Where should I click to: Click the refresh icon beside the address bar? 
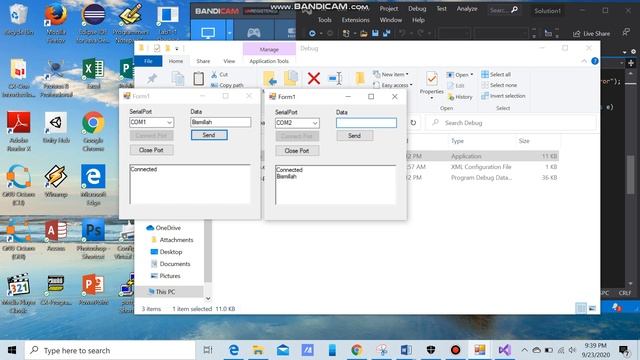point(413,122)
